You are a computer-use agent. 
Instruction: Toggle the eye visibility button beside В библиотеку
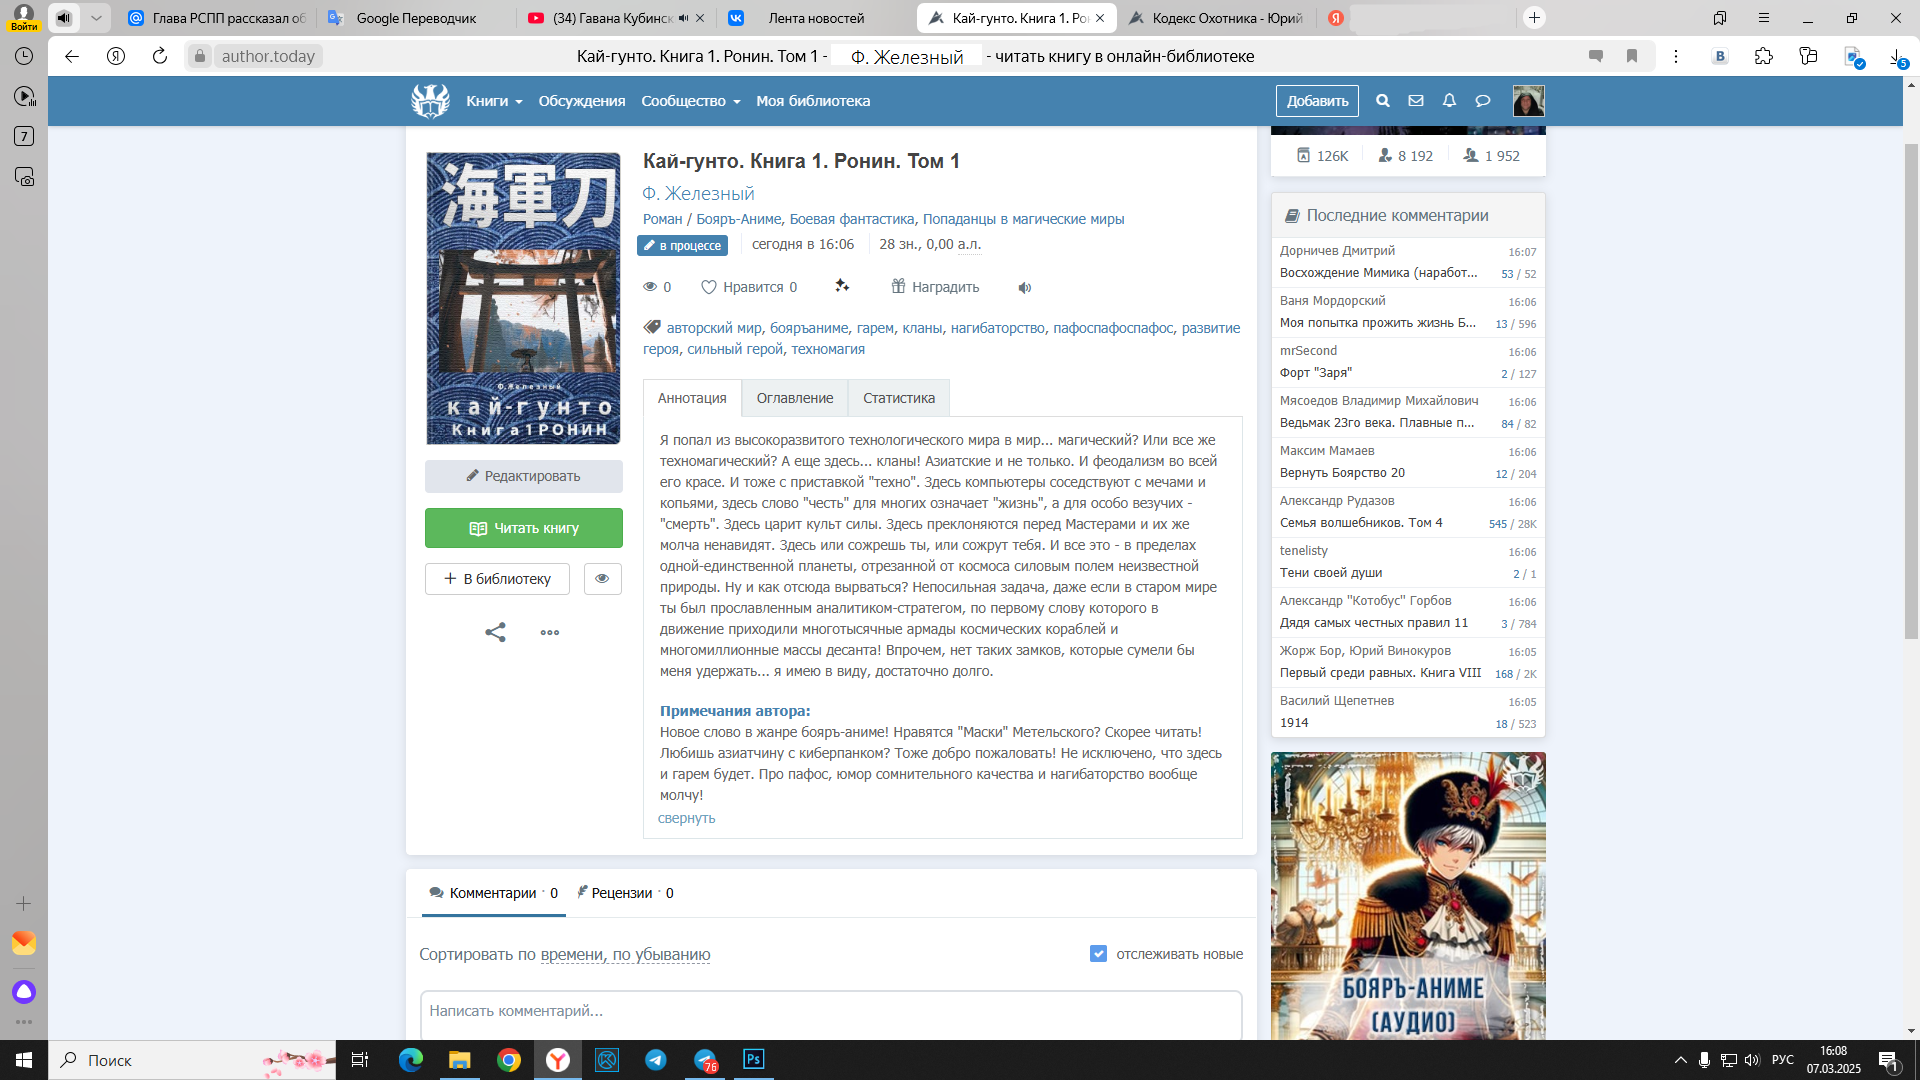(x=602, y=579)
